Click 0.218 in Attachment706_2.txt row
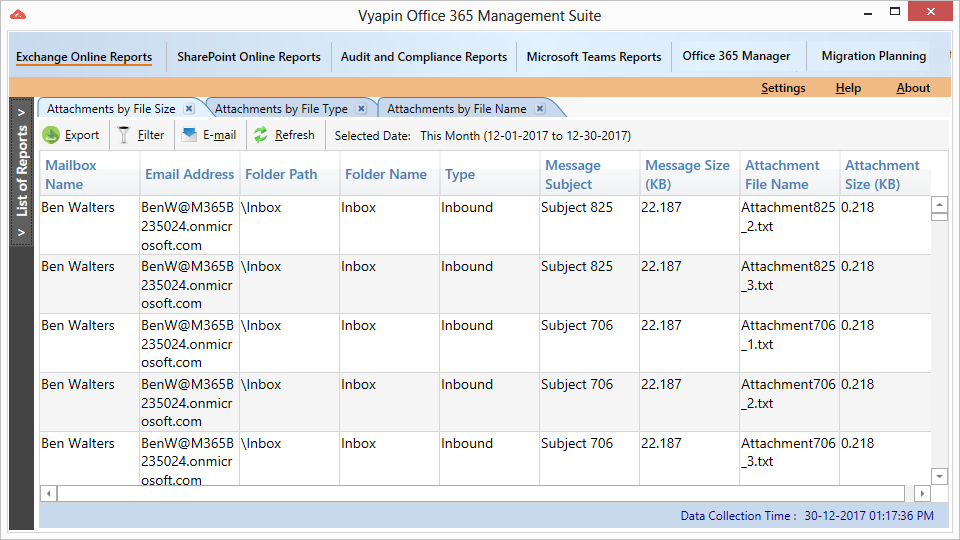Screen dimensions: 960x540 (x=857, y=384)
